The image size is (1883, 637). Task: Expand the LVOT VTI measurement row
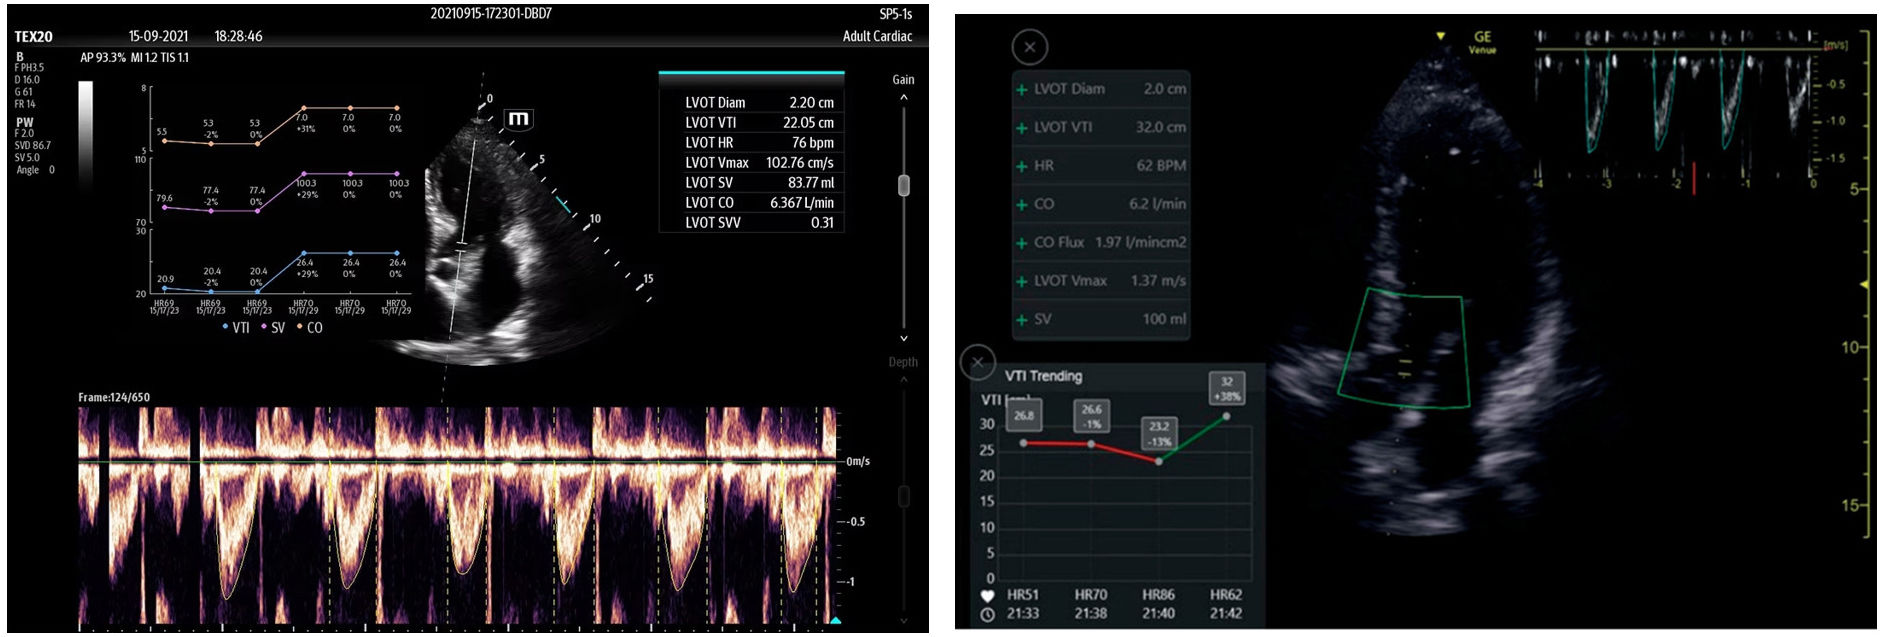[x=1022, y=128]
